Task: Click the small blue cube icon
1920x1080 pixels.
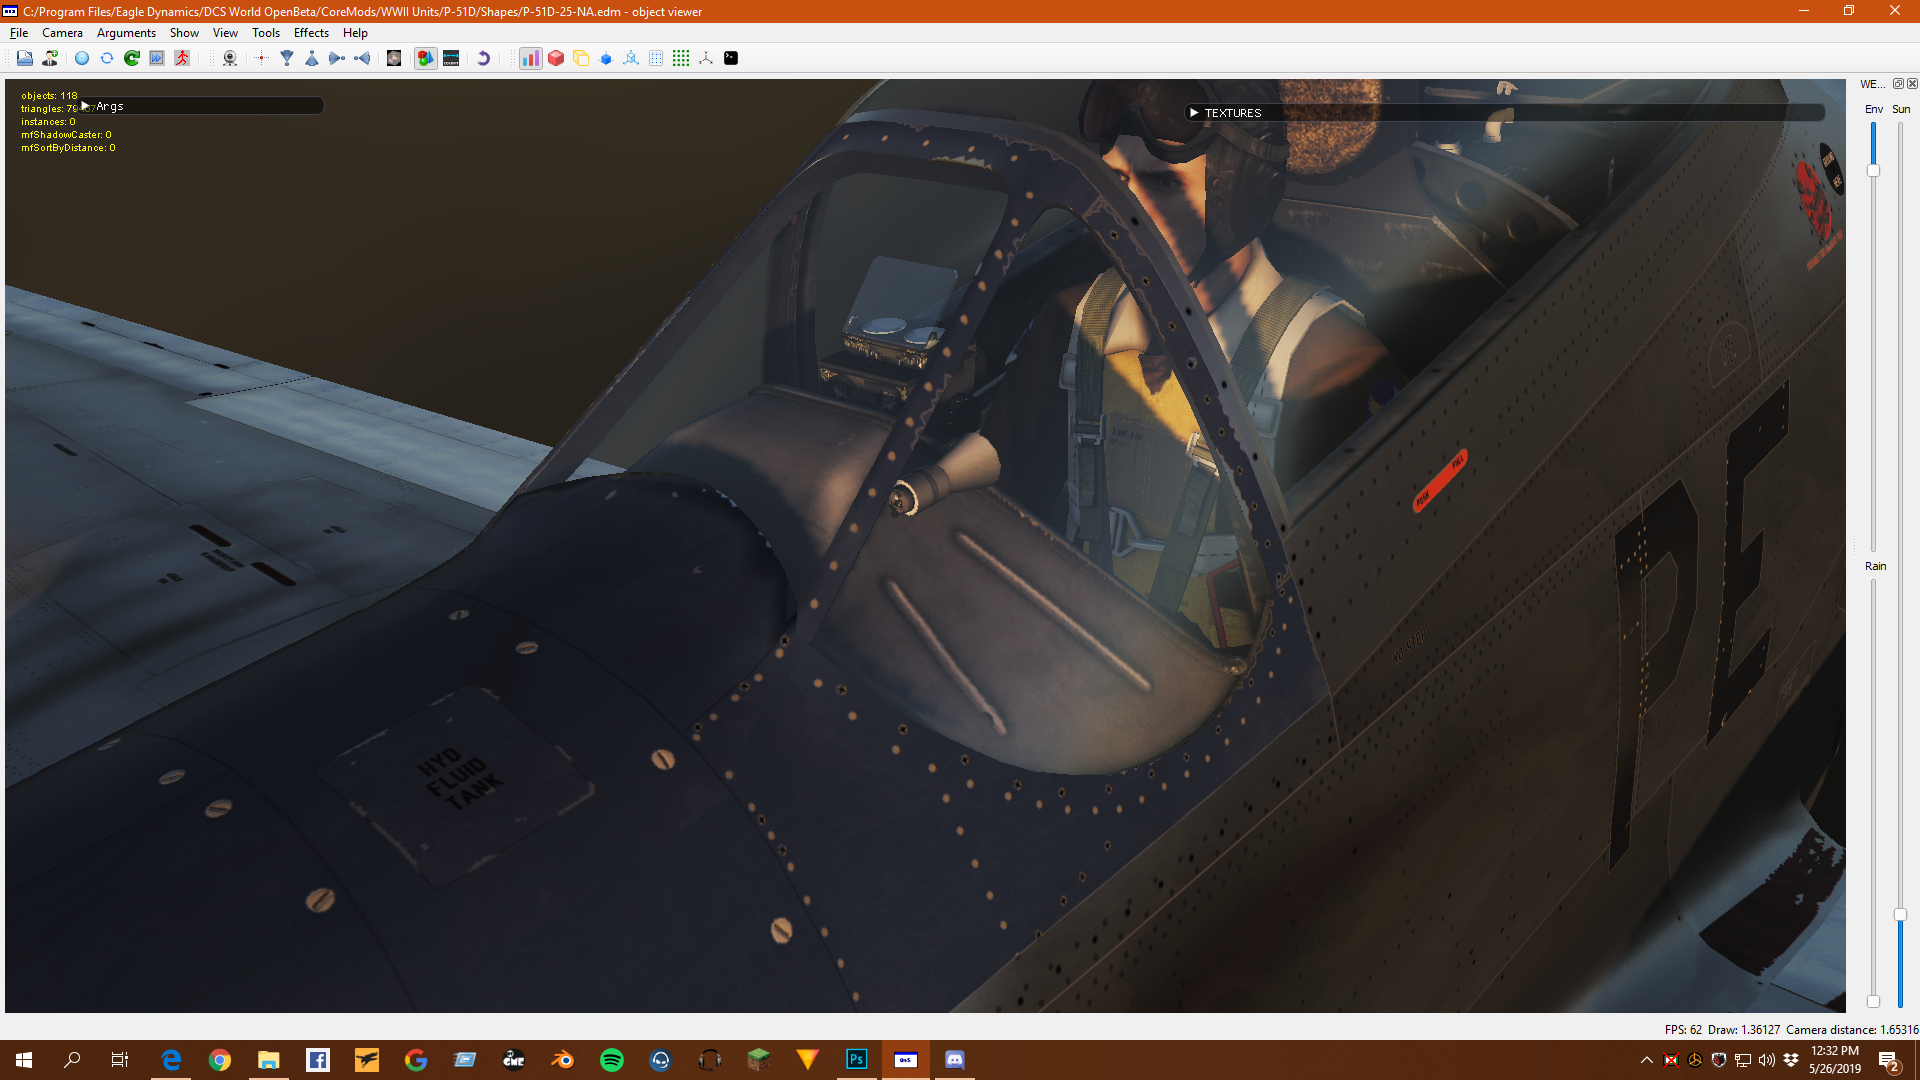Action: 606,58
